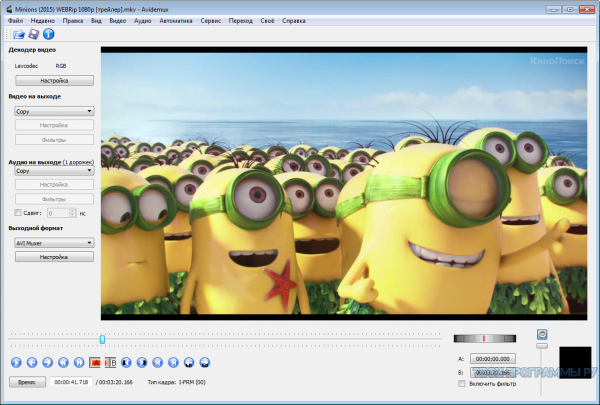Toggle the audio speaker icon

542,335
